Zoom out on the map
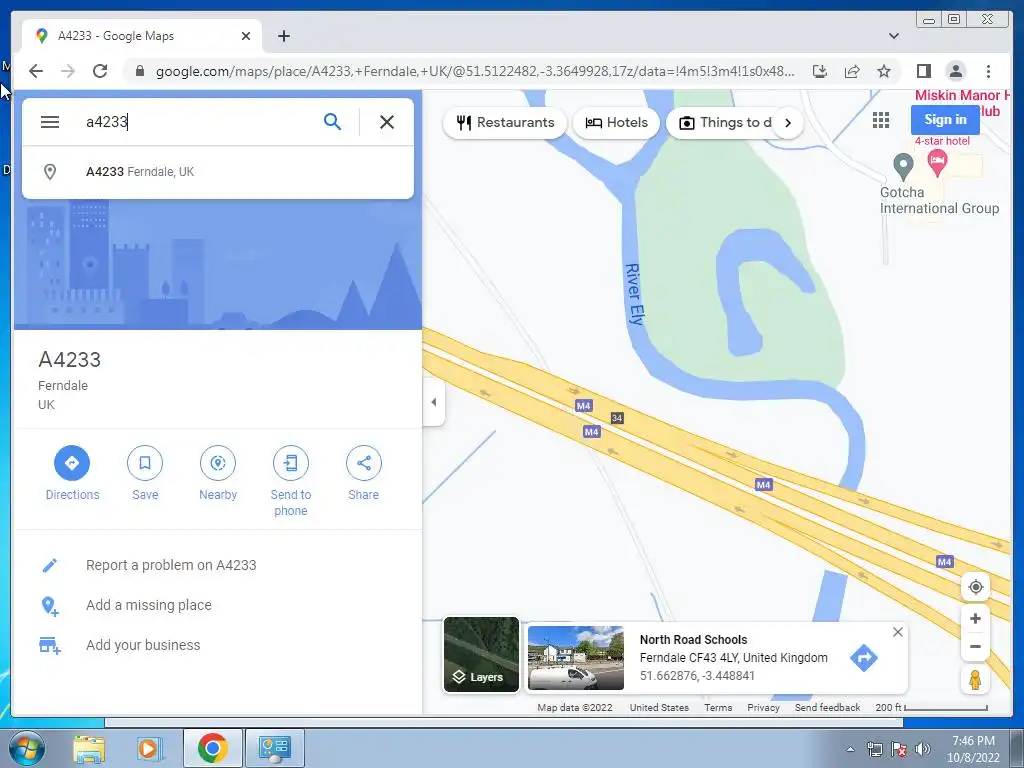The width and height of the screenshot is (1024, 768). (x=975, y=647)
